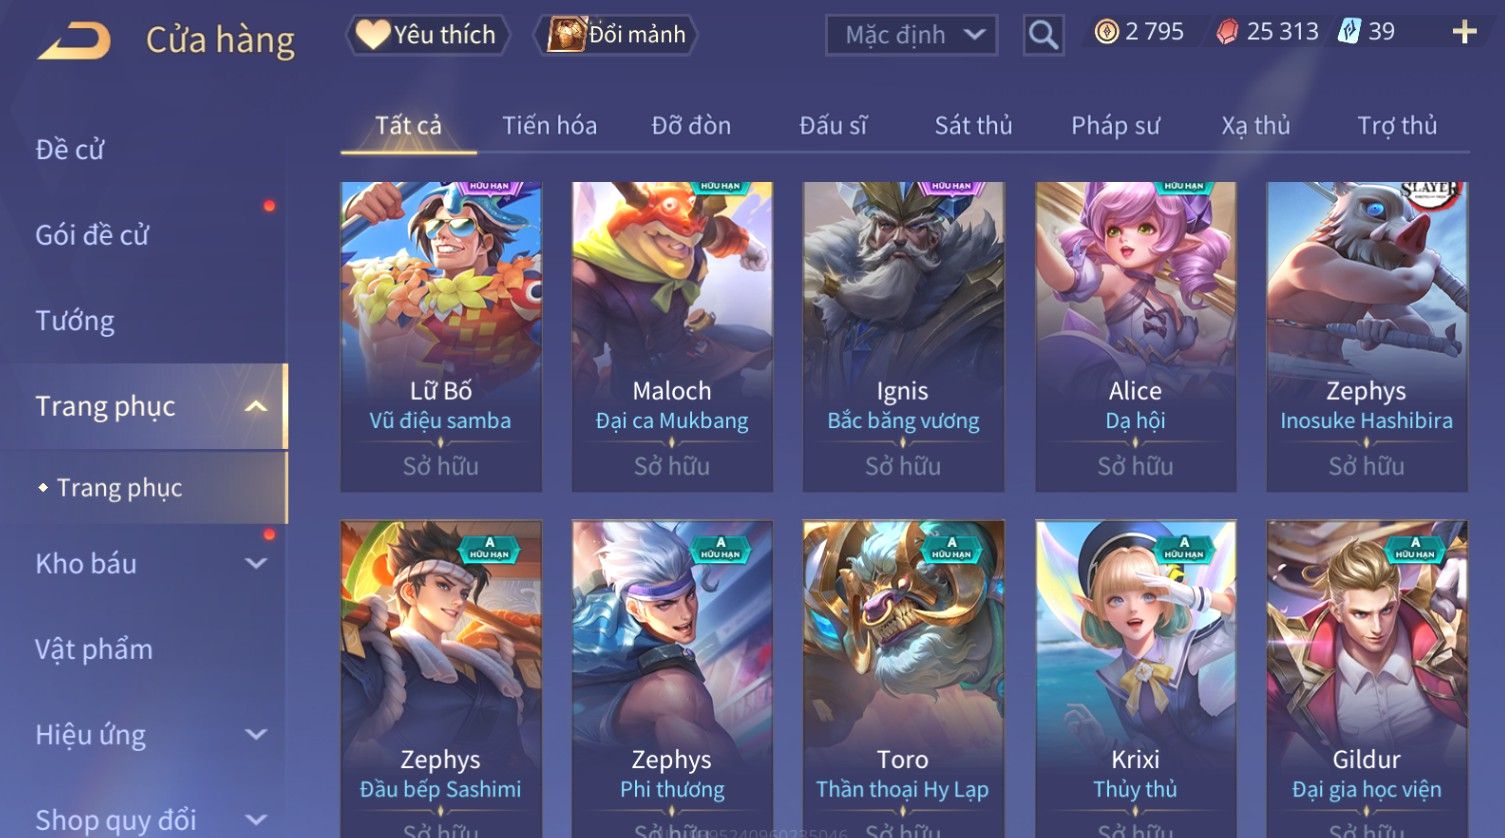The image size is (1505, 838).
Task: Tap the blue voucher currency icon
Action: [x=1349, y=32]
